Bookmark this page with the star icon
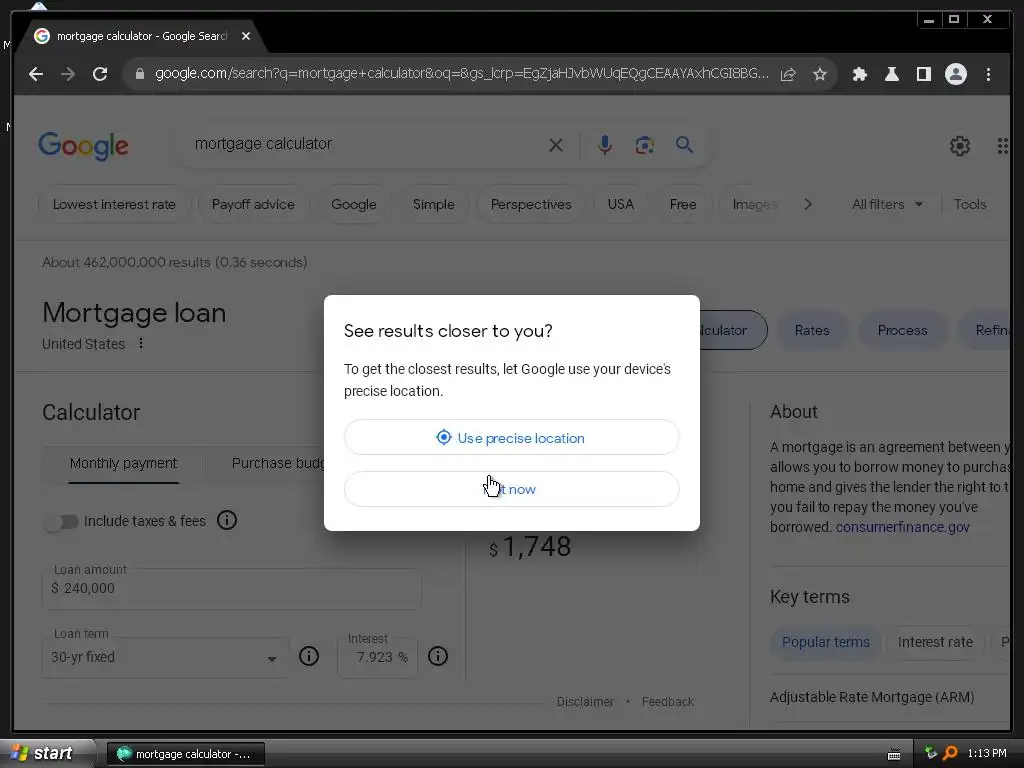The image size is (1024, 768). (820, 74)
